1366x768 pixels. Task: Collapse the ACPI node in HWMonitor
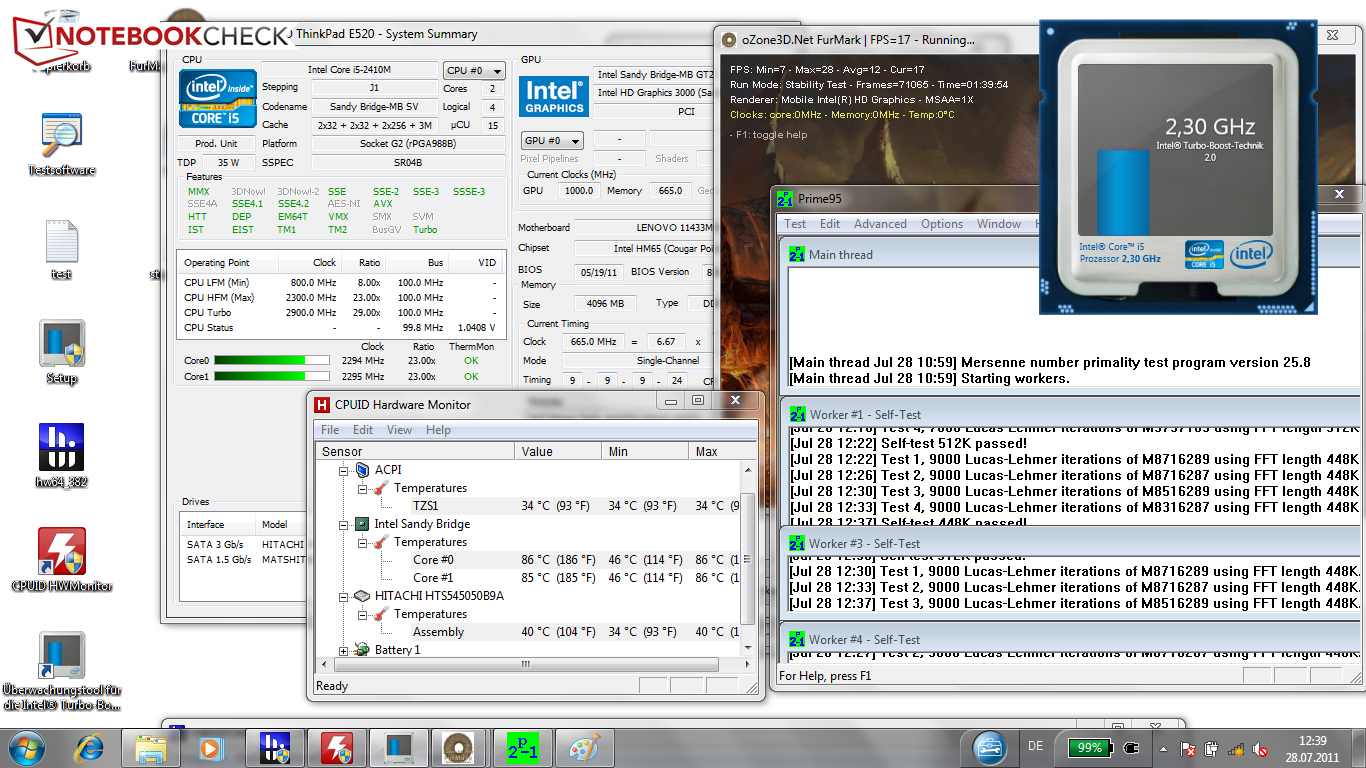pyautogui.click(x=344, y=470)
